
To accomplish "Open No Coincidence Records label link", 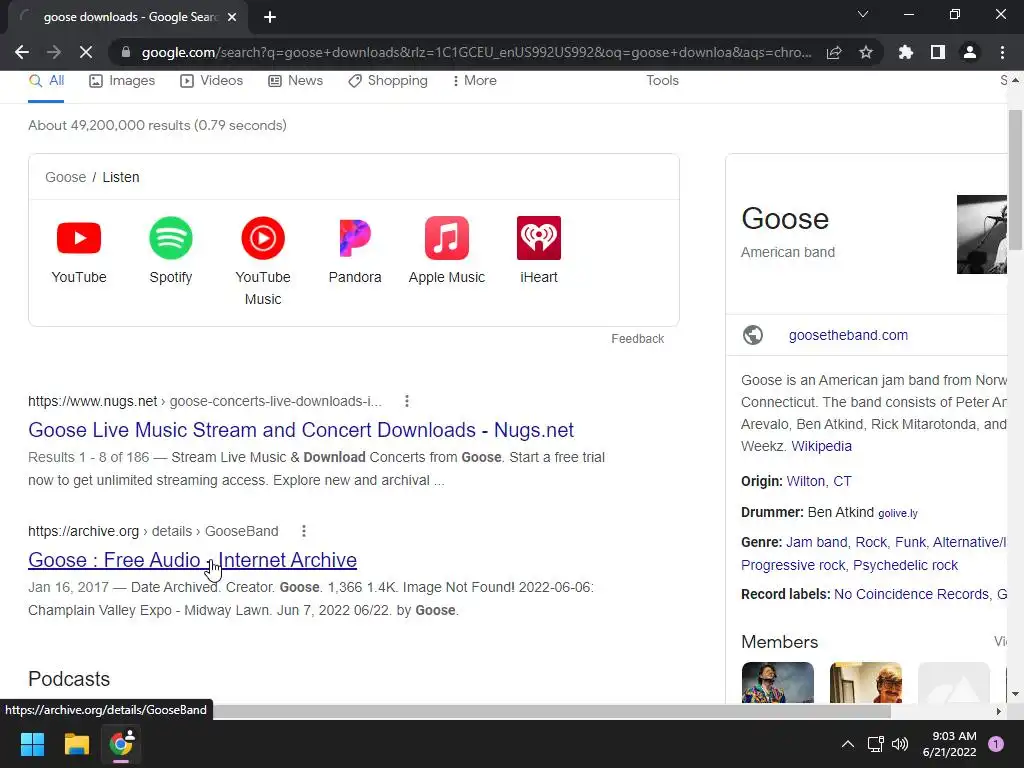I will (912, 594).
